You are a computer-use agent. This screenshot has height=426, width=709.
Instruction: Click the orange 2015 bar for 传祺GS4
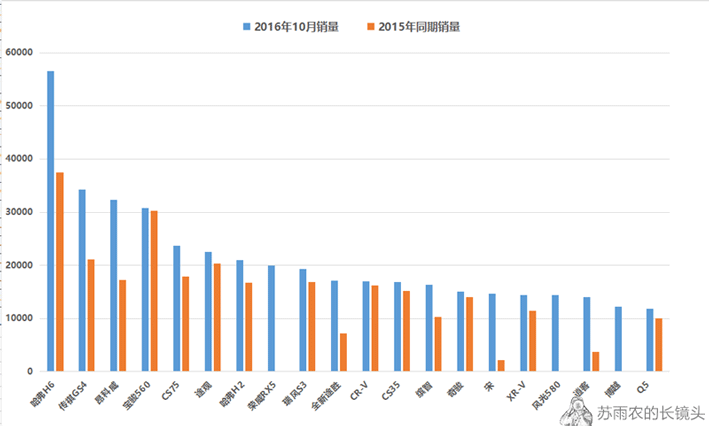point(91,315)
